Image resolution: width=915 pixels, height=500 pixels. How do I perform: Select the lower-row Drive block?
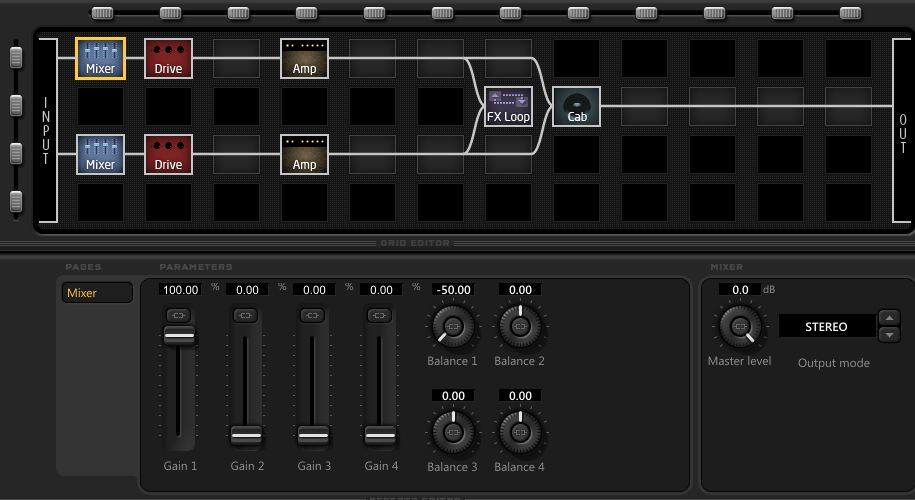pyautogui.click(x=168, y=155)
